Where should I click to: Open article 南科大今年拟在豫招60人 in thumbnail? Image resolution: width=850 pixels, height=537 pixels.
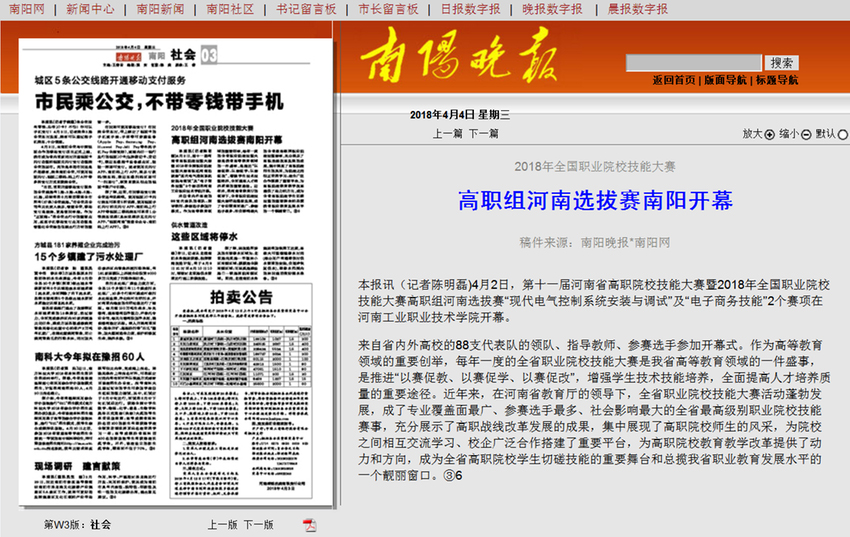[89, 357]
